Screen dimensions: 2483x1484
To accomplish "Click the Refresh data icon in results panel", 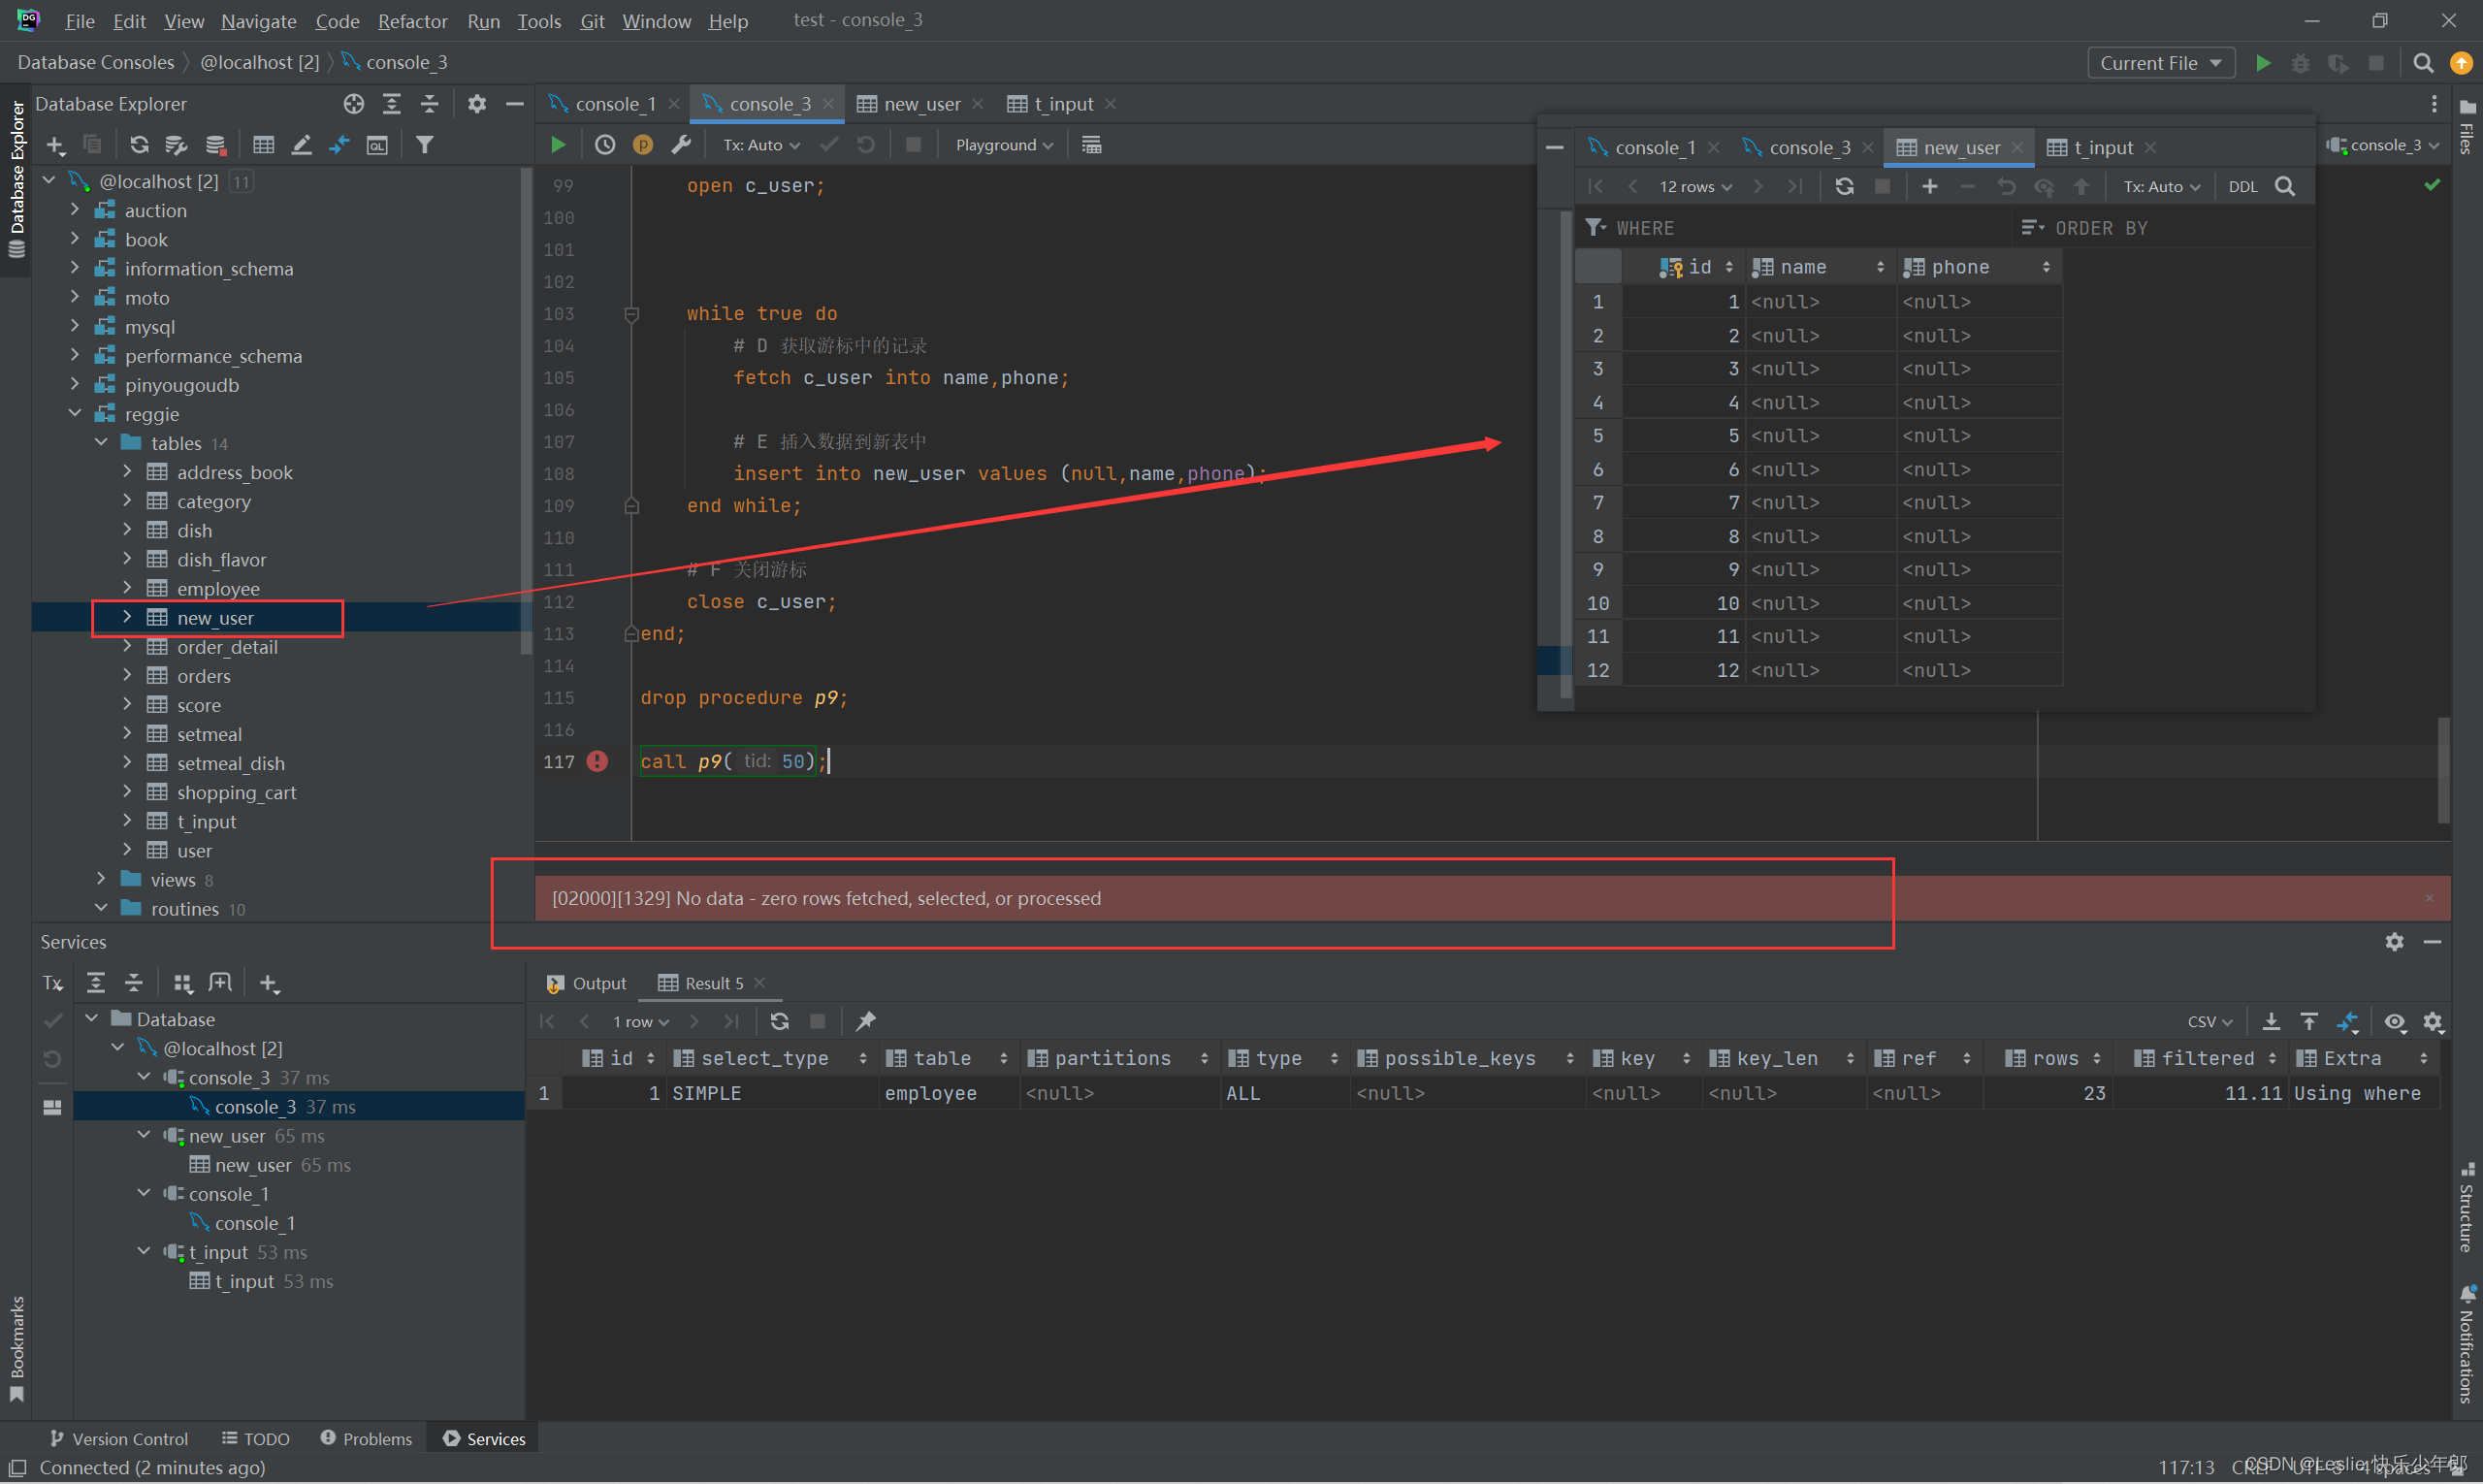I will pos(779,1021).
